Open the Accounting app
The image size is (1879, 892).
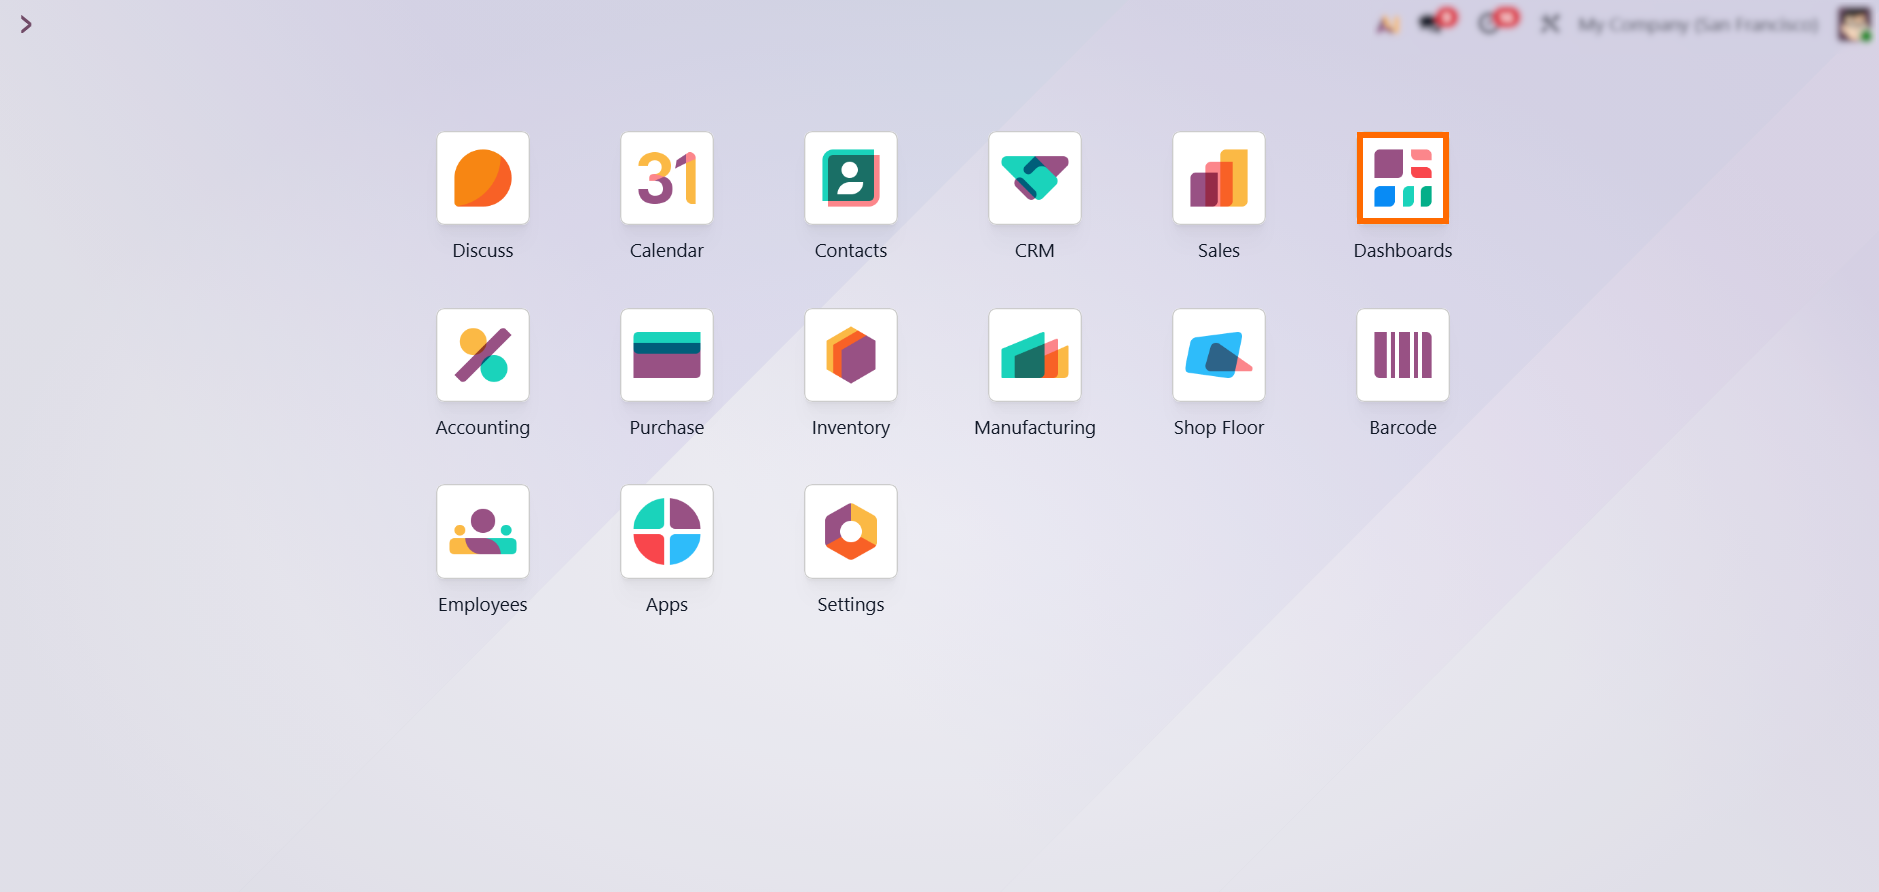(482, 356)
